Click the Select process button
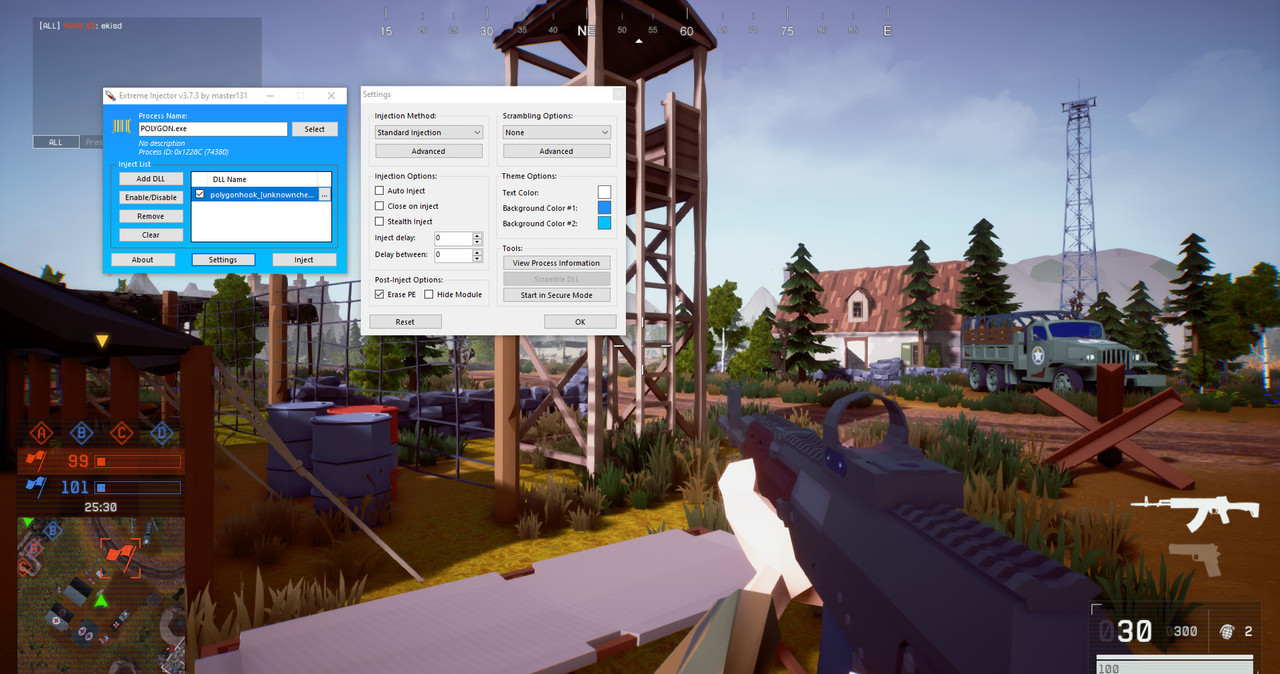The height and width of the screenshot is (674, 1280). (x=314, y=129)
